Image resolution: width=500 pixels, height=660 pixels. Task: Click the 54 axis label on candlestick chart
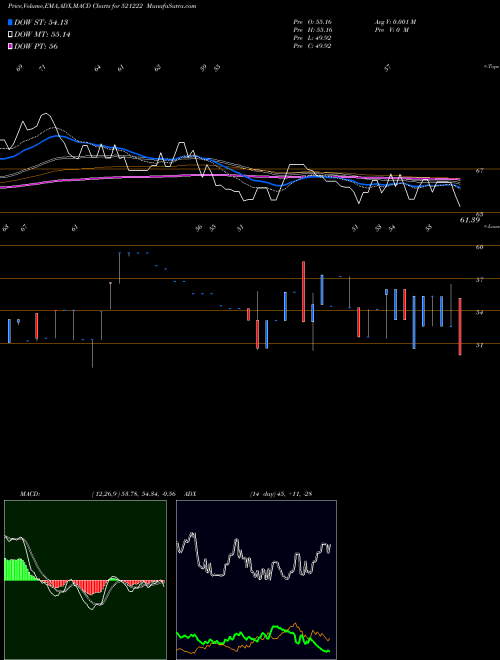click(479, 312)
